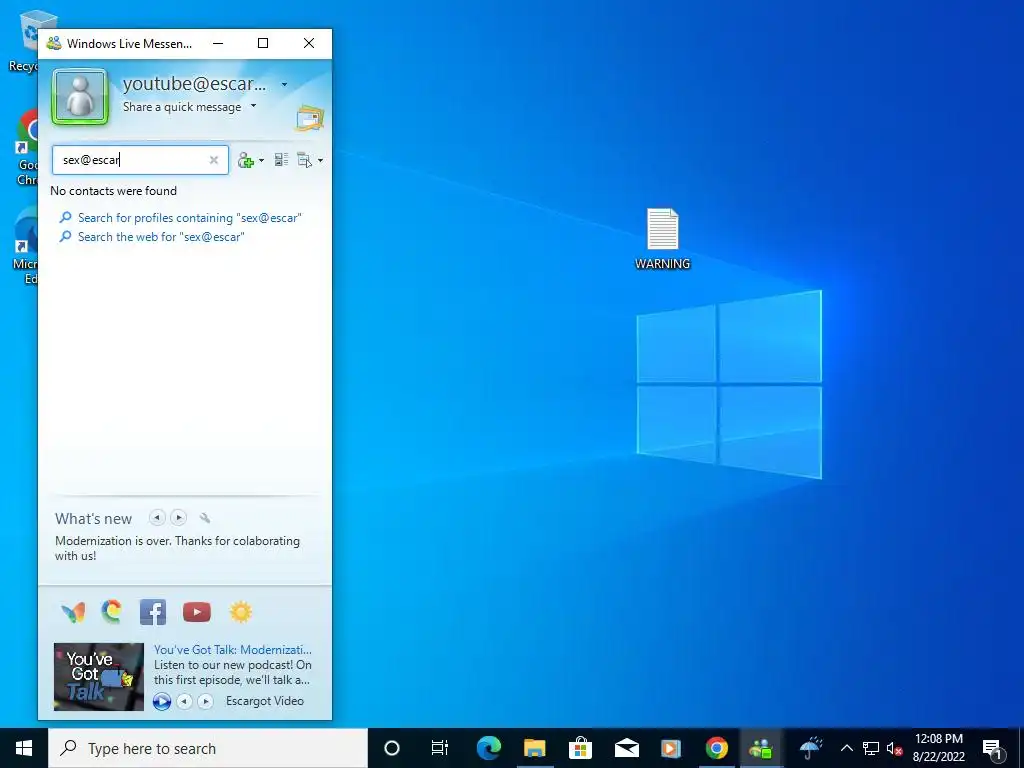Viewport: 1024px width, 768px height.
Task: Click the You've Got Talk thumbnail
Action: point(99,677)
